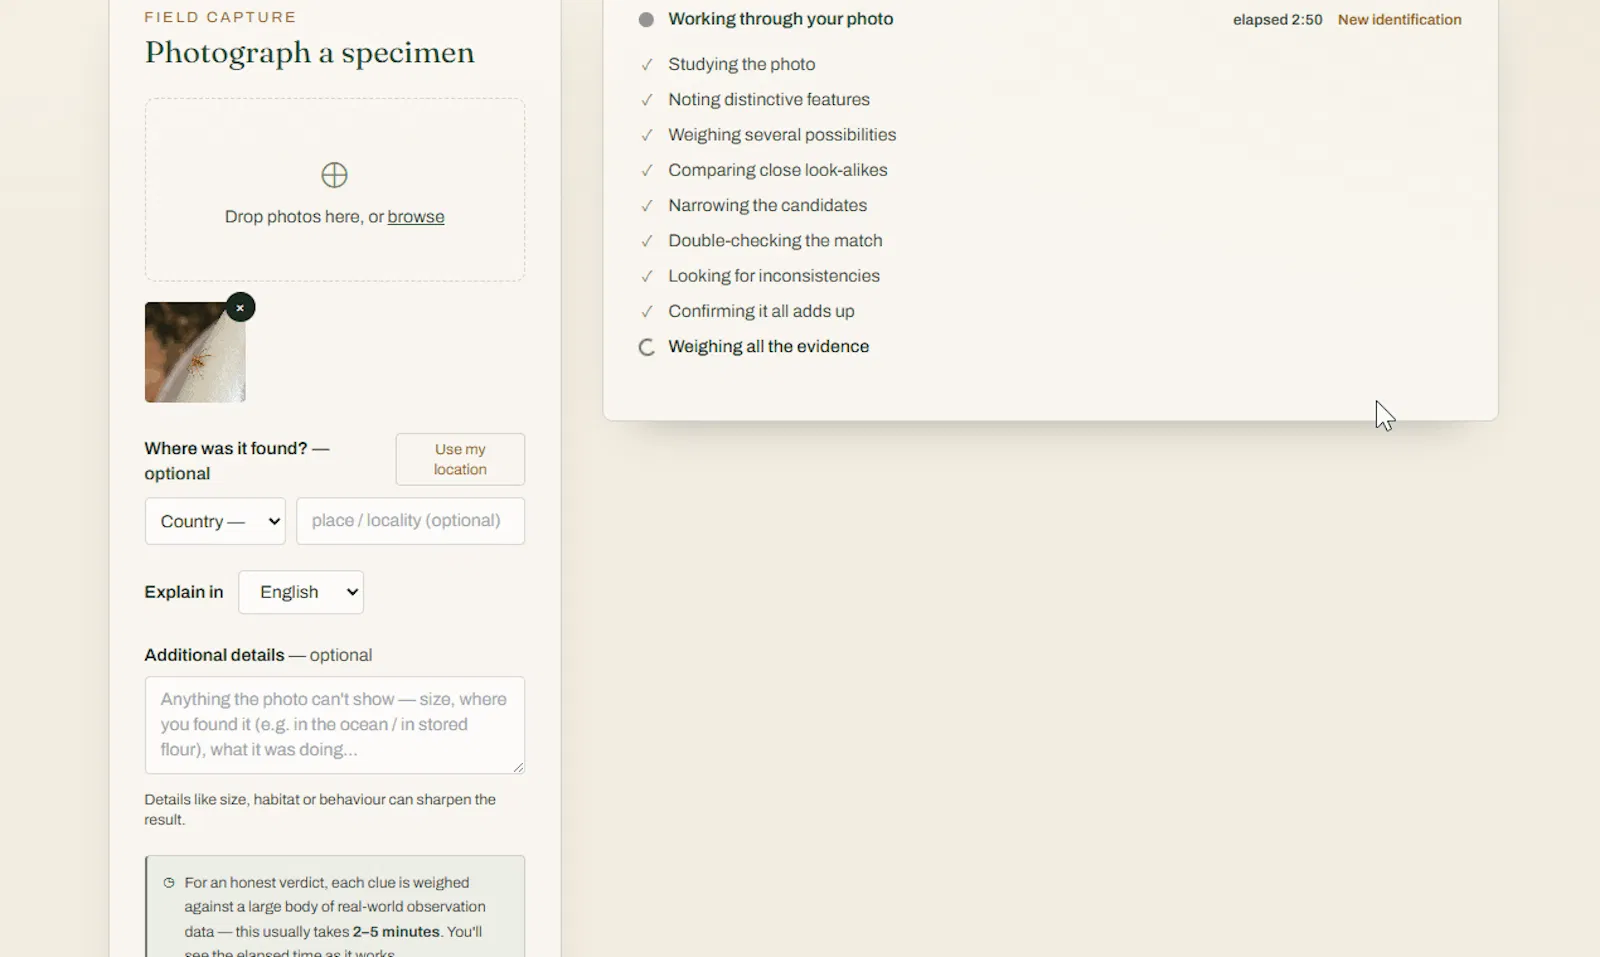Start a New identification

pyautogui.click(x=1399, y=20)
